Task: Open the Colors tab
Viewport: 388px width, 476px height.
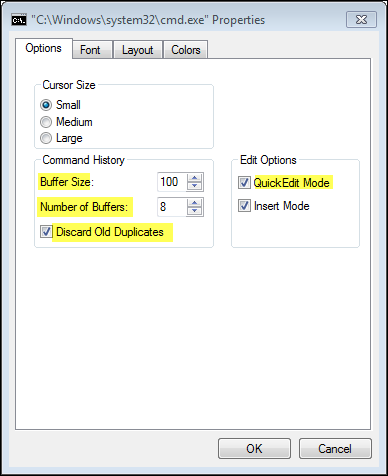Action: 186,50
